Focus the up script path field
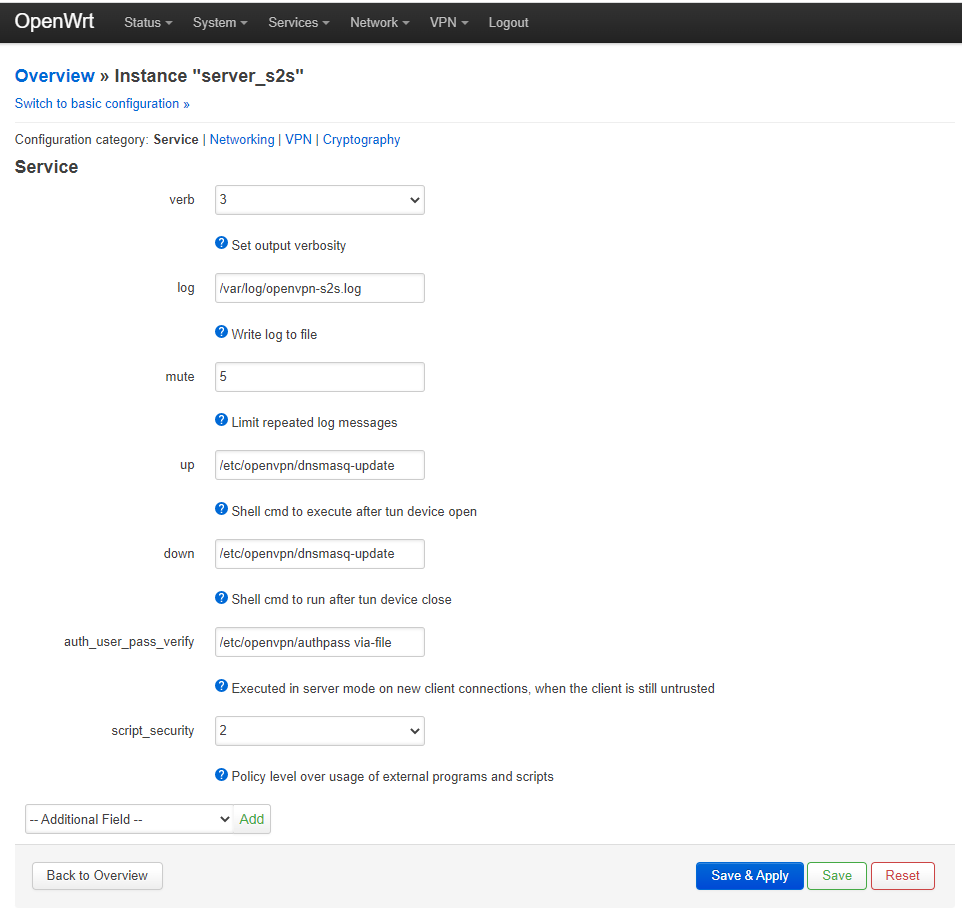The image size is (962, 918). point(320,466)
